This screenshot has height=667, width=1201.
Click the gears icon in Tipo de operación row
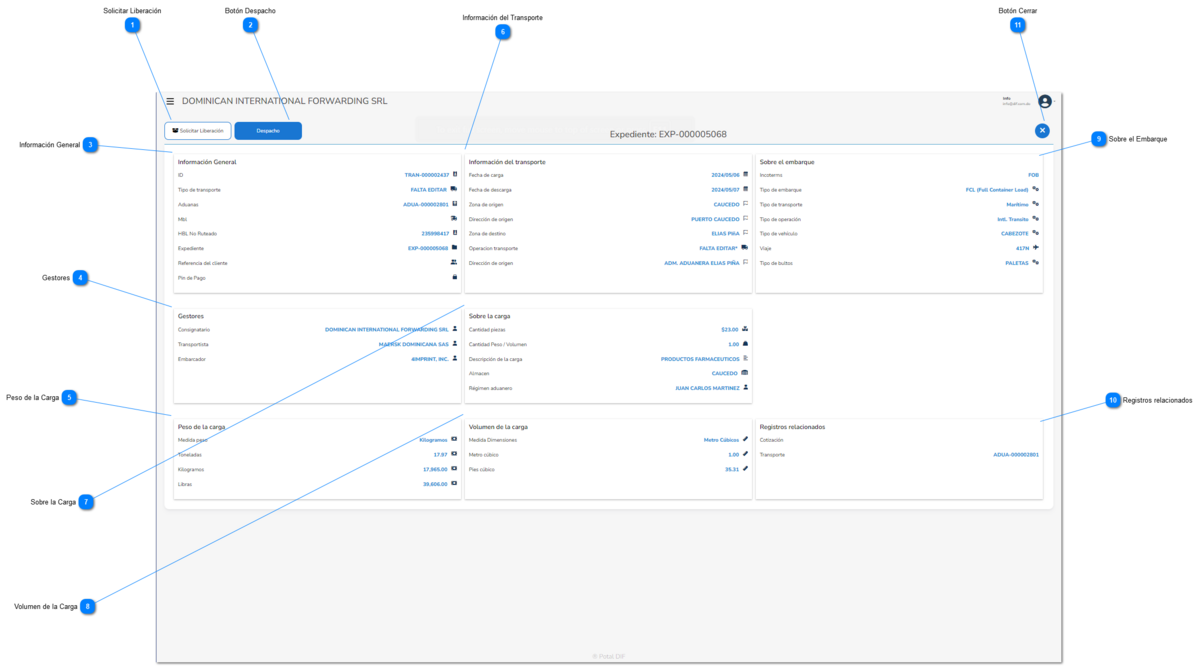coord(1036,218)
